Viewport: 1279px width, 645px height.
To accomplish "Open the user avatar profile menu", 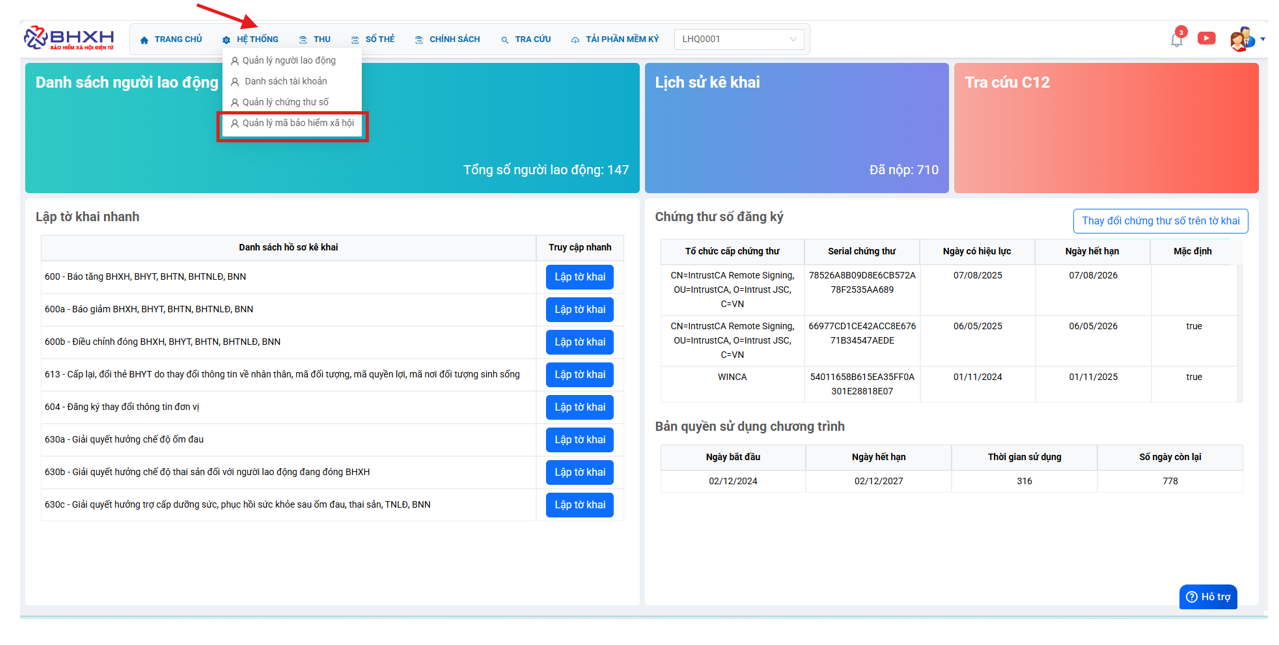I will (1240, 39).
